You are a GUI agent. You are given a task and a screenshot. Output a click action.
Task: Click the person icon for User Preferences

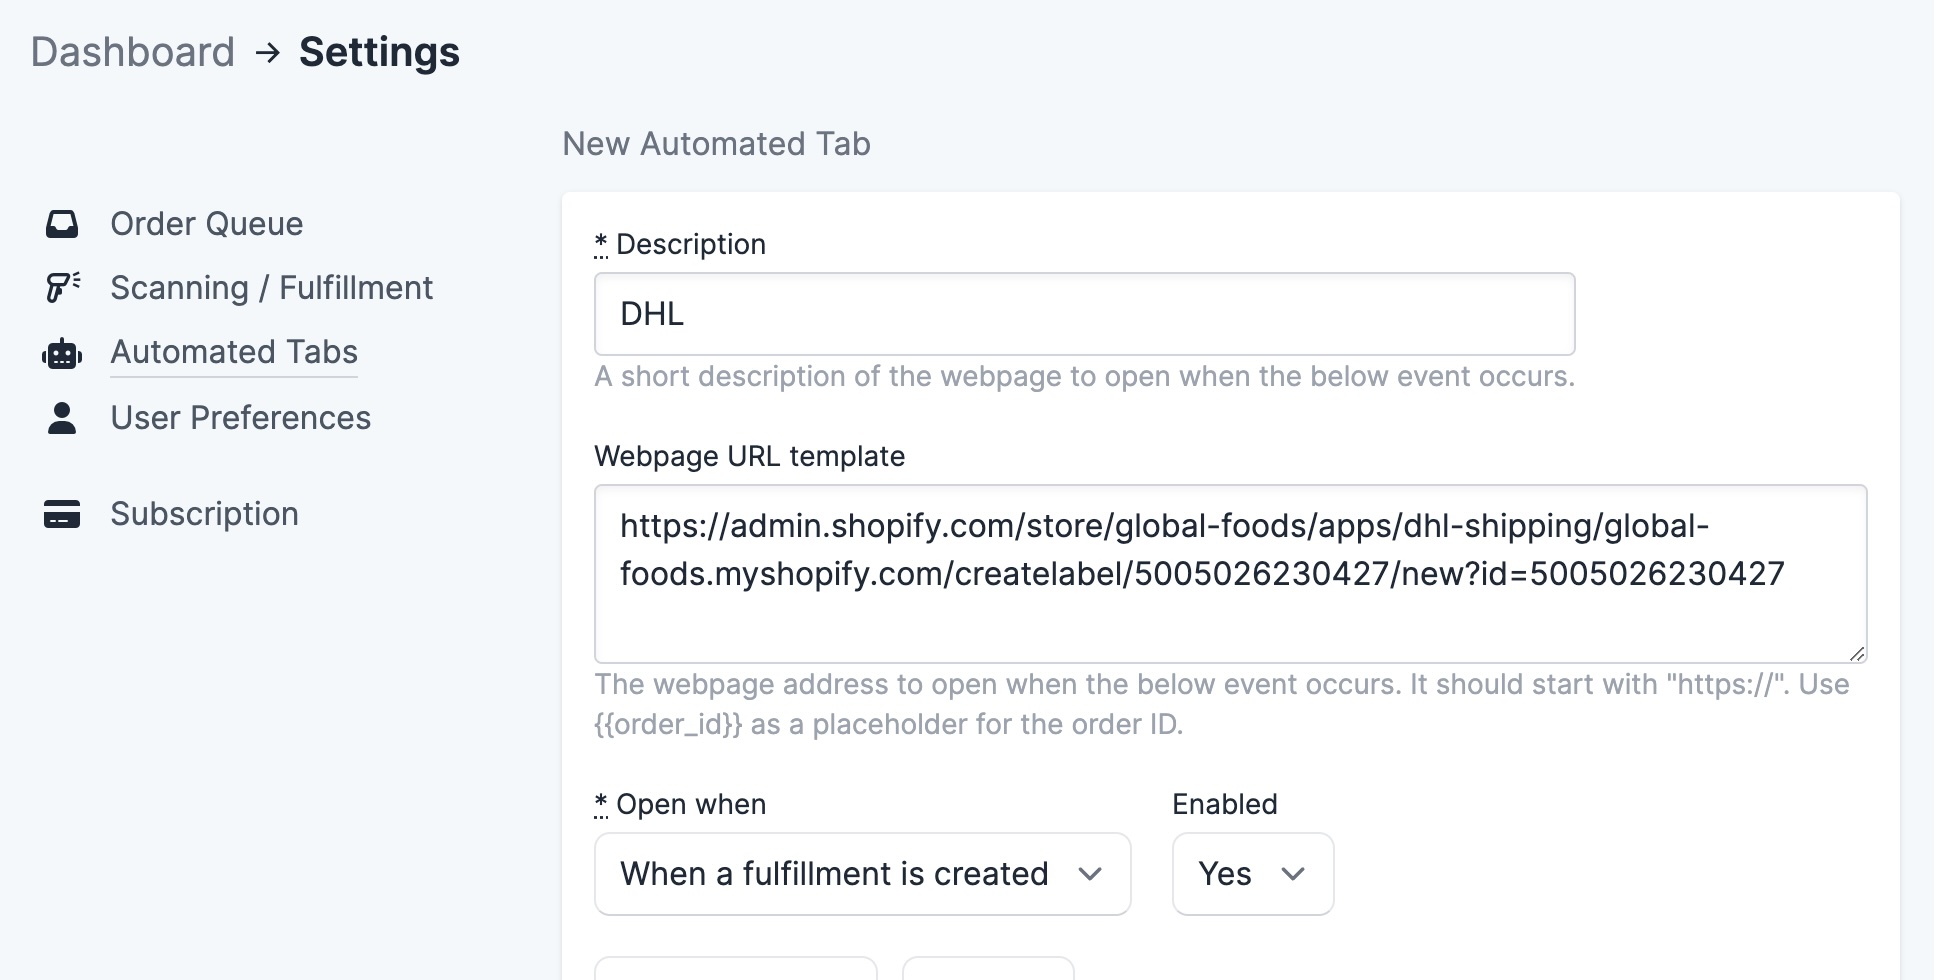pos(62,418)
